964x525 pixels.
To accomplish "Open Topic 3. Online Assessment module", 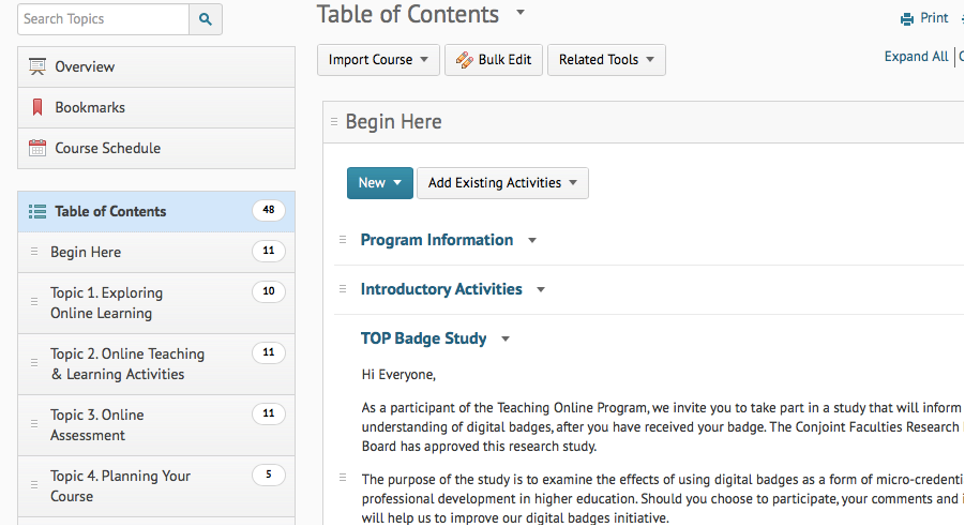I will click(97, 425).
